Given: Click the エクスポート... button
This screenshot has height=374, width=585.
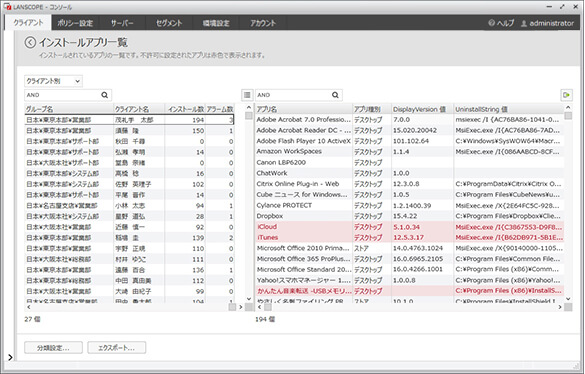Looking at the screenshot, I should pyautogui.click(x=116, y=347).
